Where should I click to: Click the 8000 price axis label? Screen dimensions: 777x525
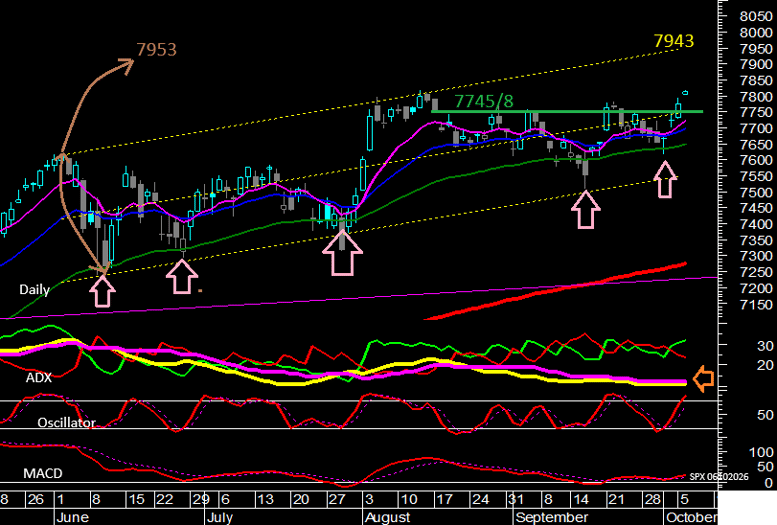click(x=756, y=32)
